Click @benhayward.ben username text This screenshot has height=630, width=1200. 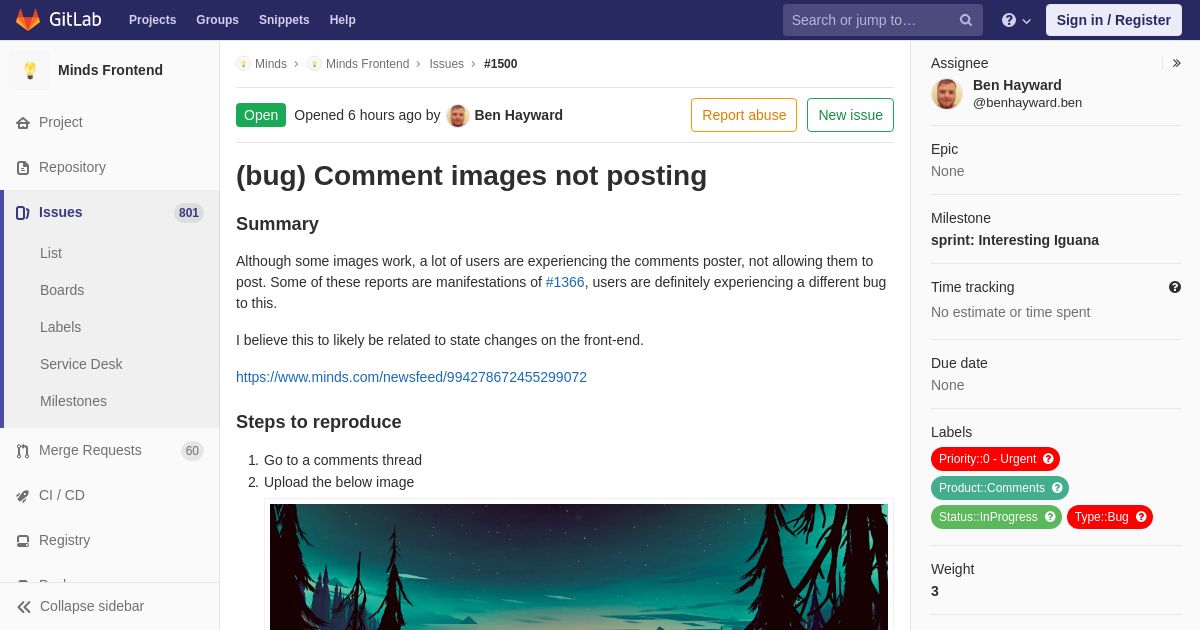click(x=1027, y=102)
